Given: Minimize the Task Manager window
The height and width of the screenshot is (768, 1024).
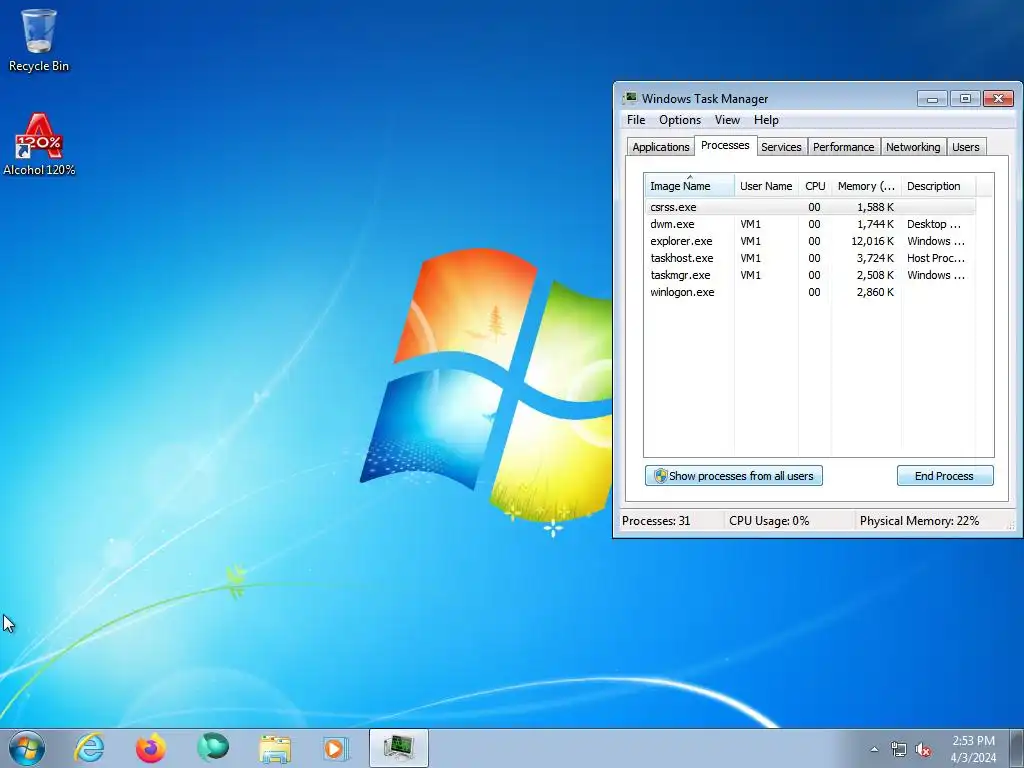Looking at the screenshot, I should click(x=932, y=99).
